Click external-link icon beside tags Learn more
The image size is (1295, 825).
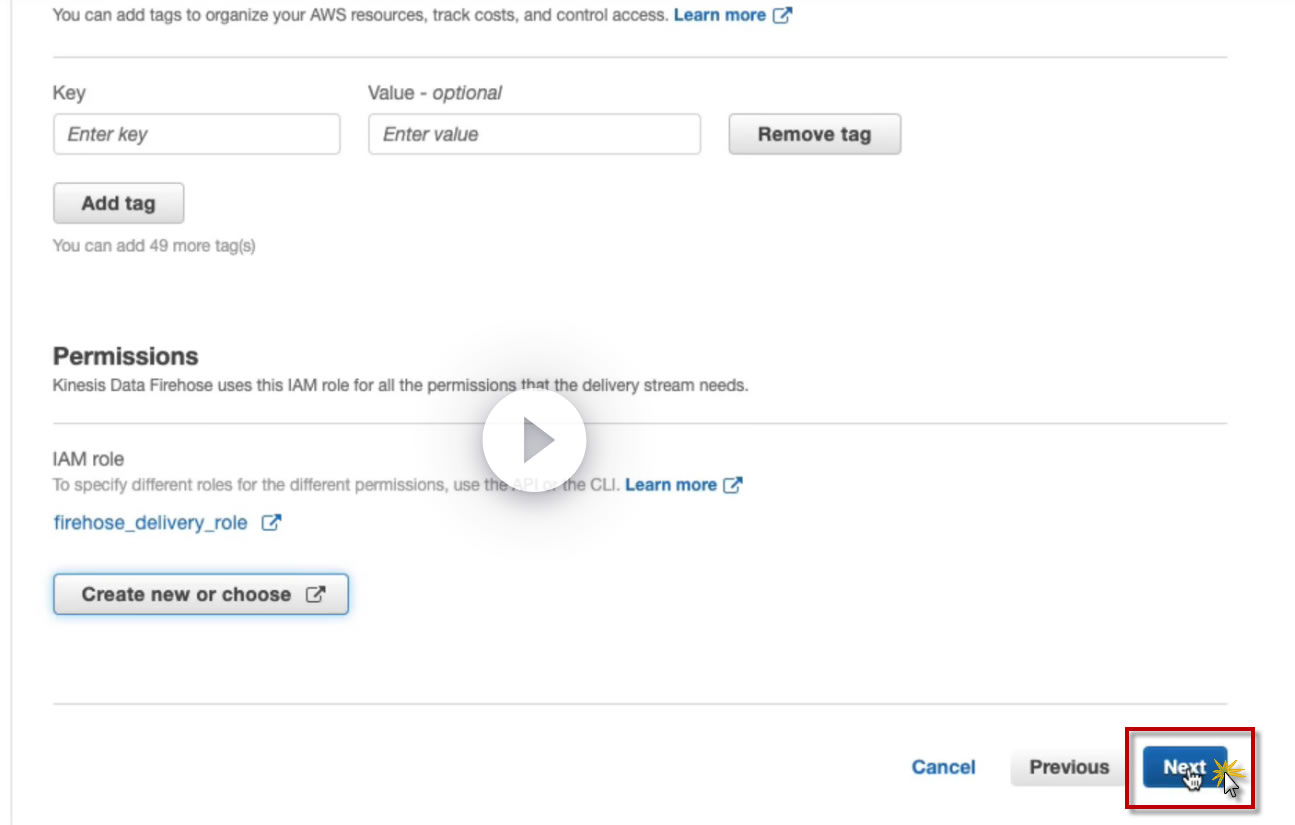tap(782, 16)
